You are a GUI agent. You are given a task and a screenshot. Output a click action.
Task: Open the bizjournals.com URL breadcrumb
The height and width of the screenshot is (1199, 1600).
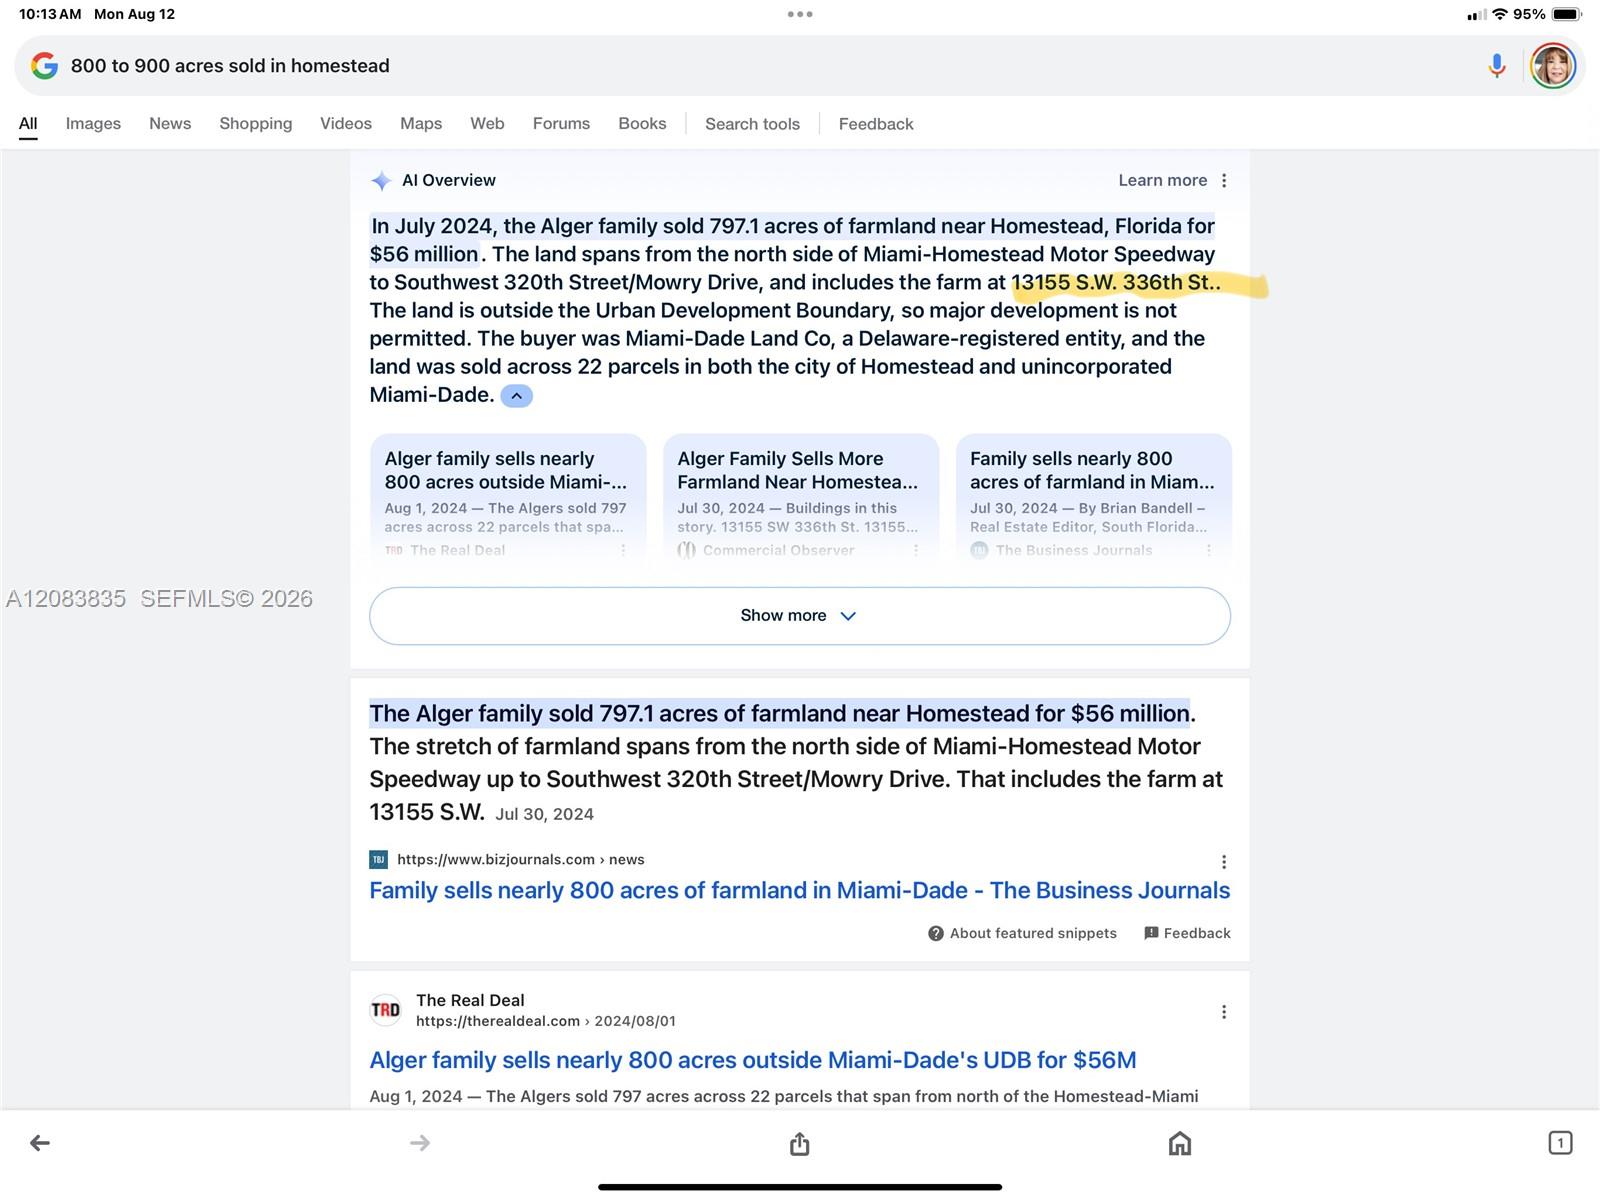tap(521, 860)
